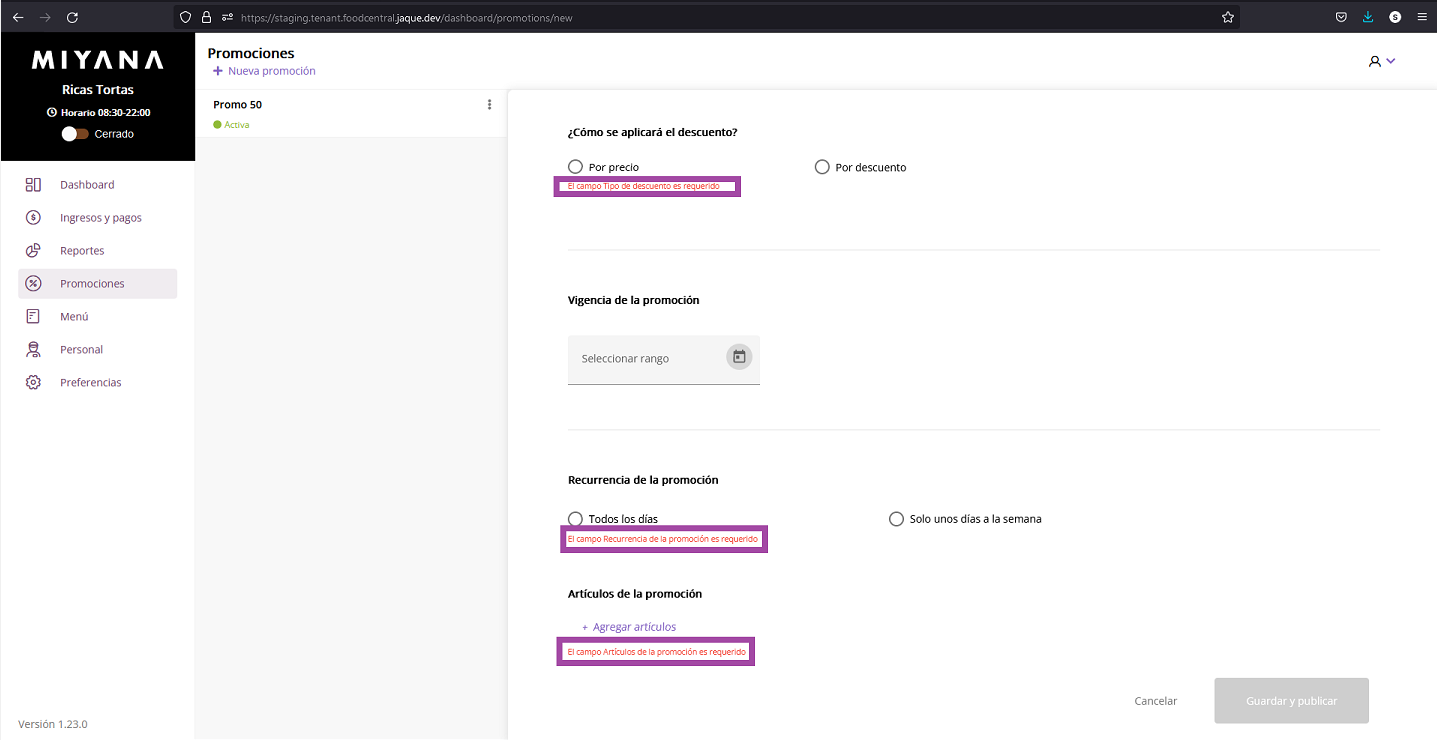Click the Personal staff icon

[x=33, y=349]
